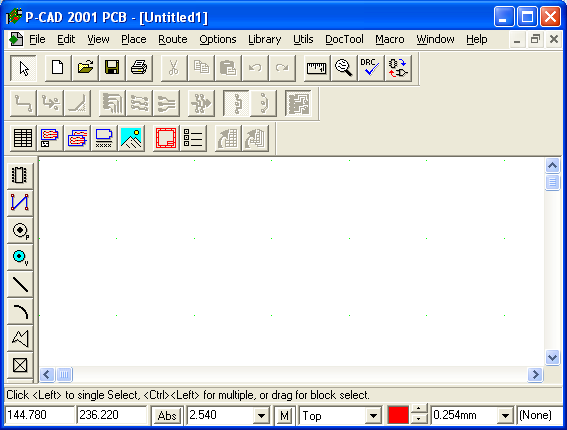The width and height of the screenshot is (567, 430).
Task: Click the Copy icon
Action: (201, 68)
